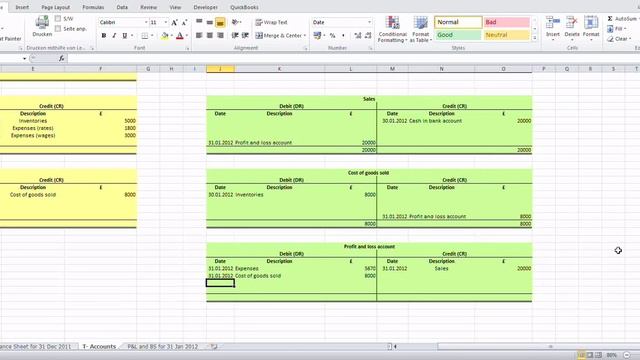The width and height of the screenshot is (640, 360).
Task: Open the Fill button
Action: (616, 29)
